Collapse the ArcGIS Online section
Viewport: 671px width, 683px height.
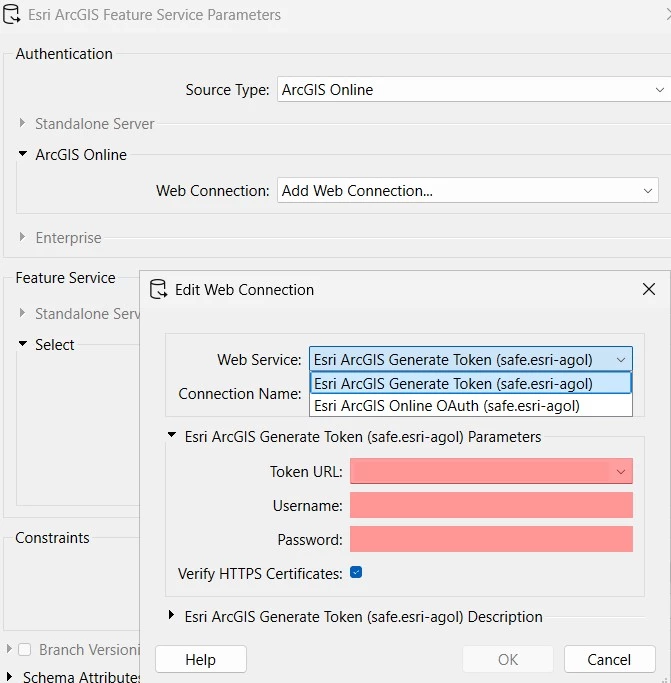[x=23, y=154]
